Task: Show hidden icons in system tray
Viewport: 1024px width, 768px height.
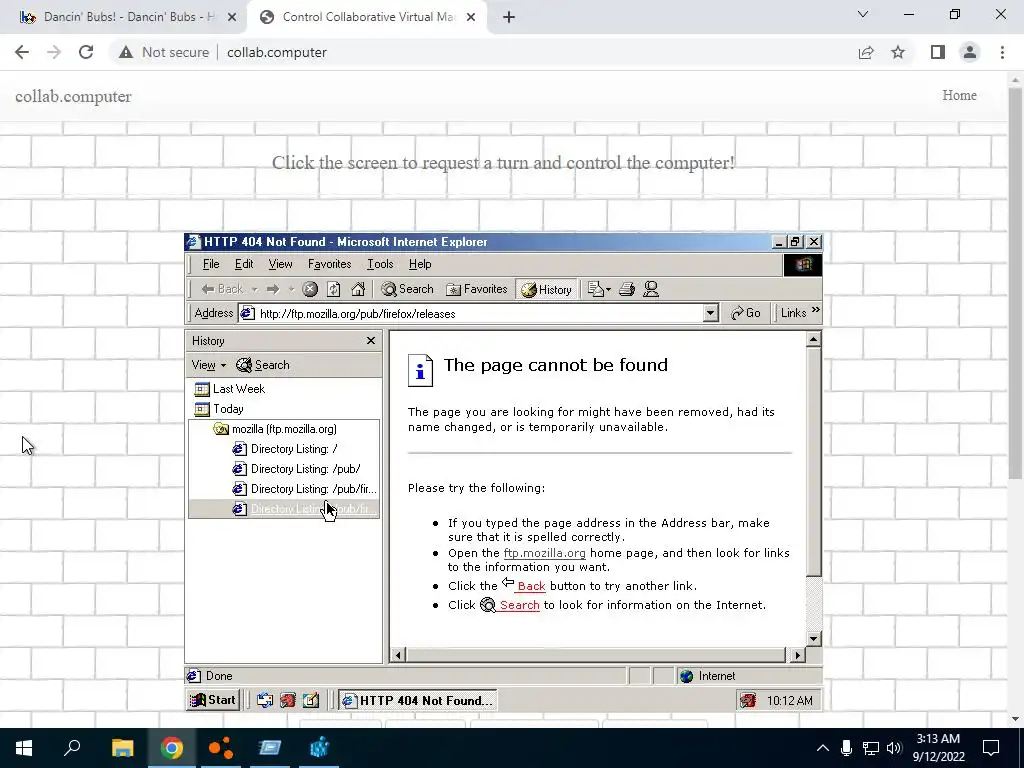Action: pos(823,748)
